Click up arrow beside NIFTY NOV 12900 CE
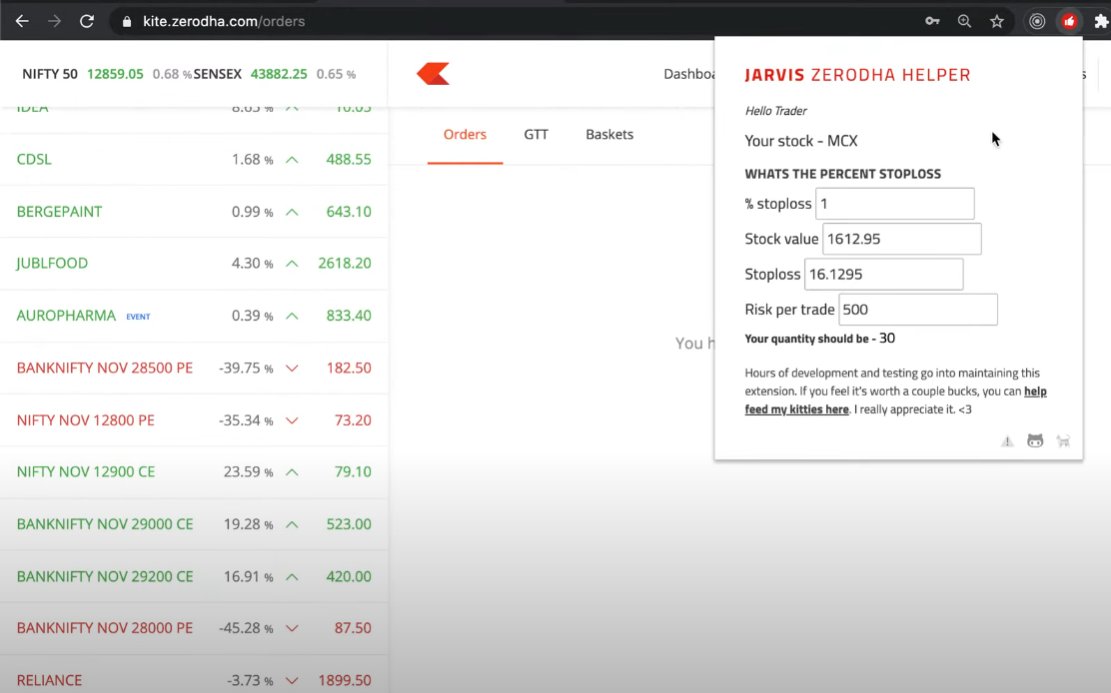This screenshot has height=693, width=1111. tap(292, 472)
